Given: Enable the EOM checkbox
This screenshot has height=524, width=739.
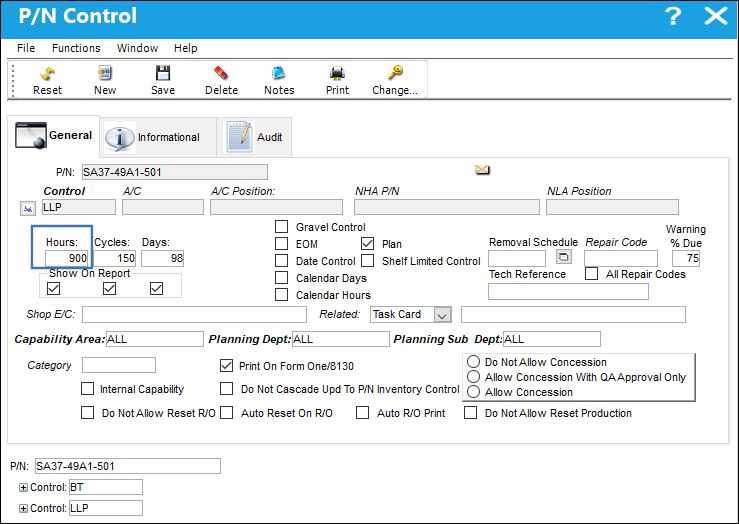Looking at the screenshot, I should click(281, 244).
